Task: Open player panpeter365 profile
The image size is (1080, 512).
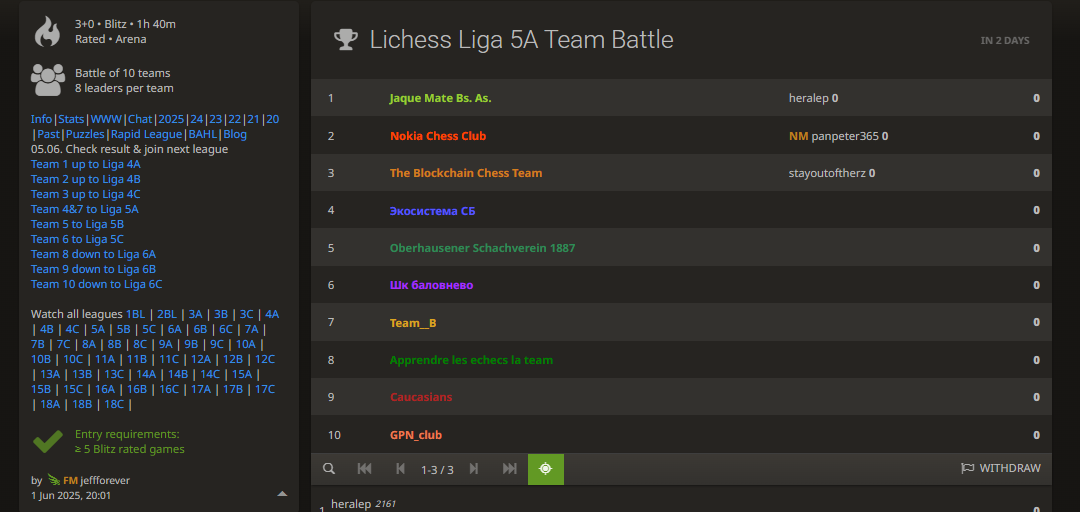Action: tap(845, 136)
